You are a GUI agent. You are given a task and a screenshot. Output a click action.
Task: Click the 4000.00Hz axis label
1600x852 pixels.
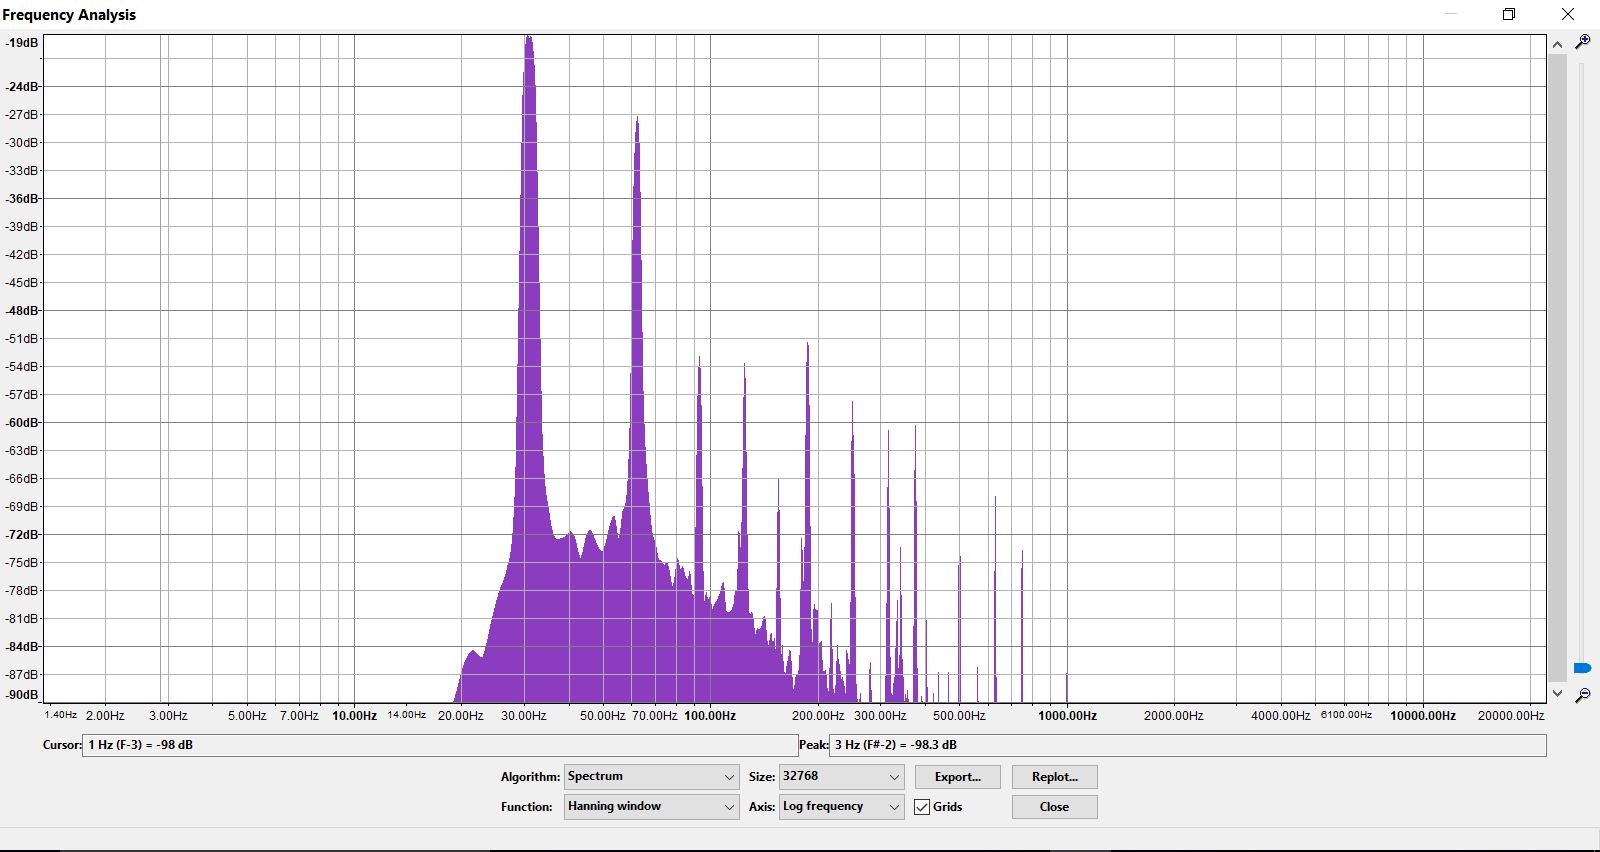1281,716
